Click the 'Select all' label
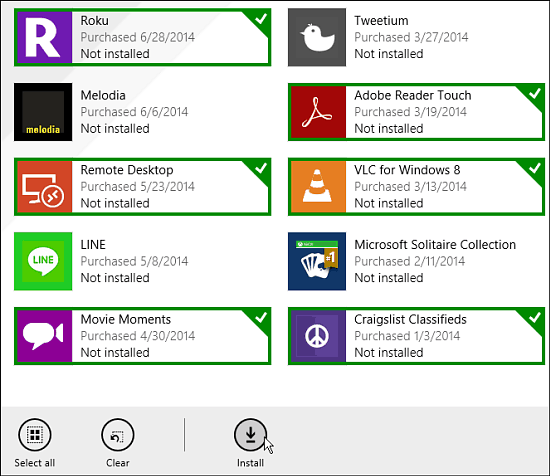The image size is (550, 476). click(x=35, y=463)
